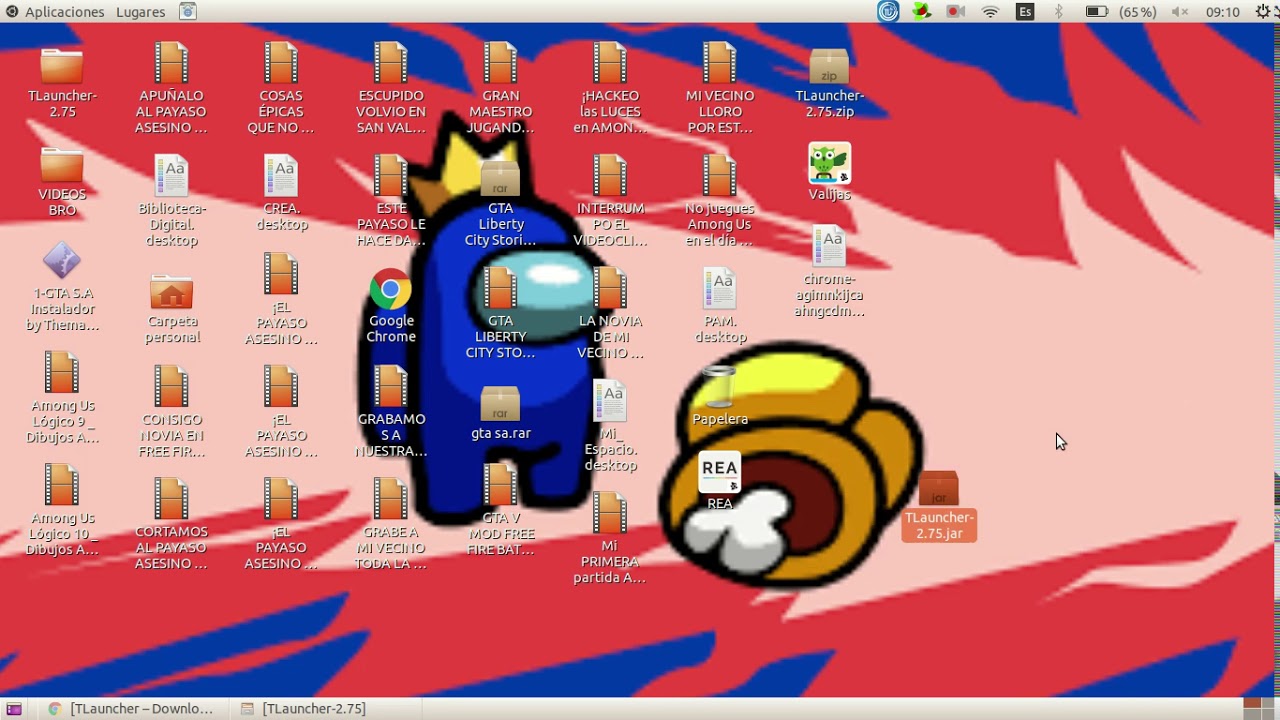Open Carpeta personal home folder
The height and width of the screenshot is (720, 1280).
coord(171,292)
